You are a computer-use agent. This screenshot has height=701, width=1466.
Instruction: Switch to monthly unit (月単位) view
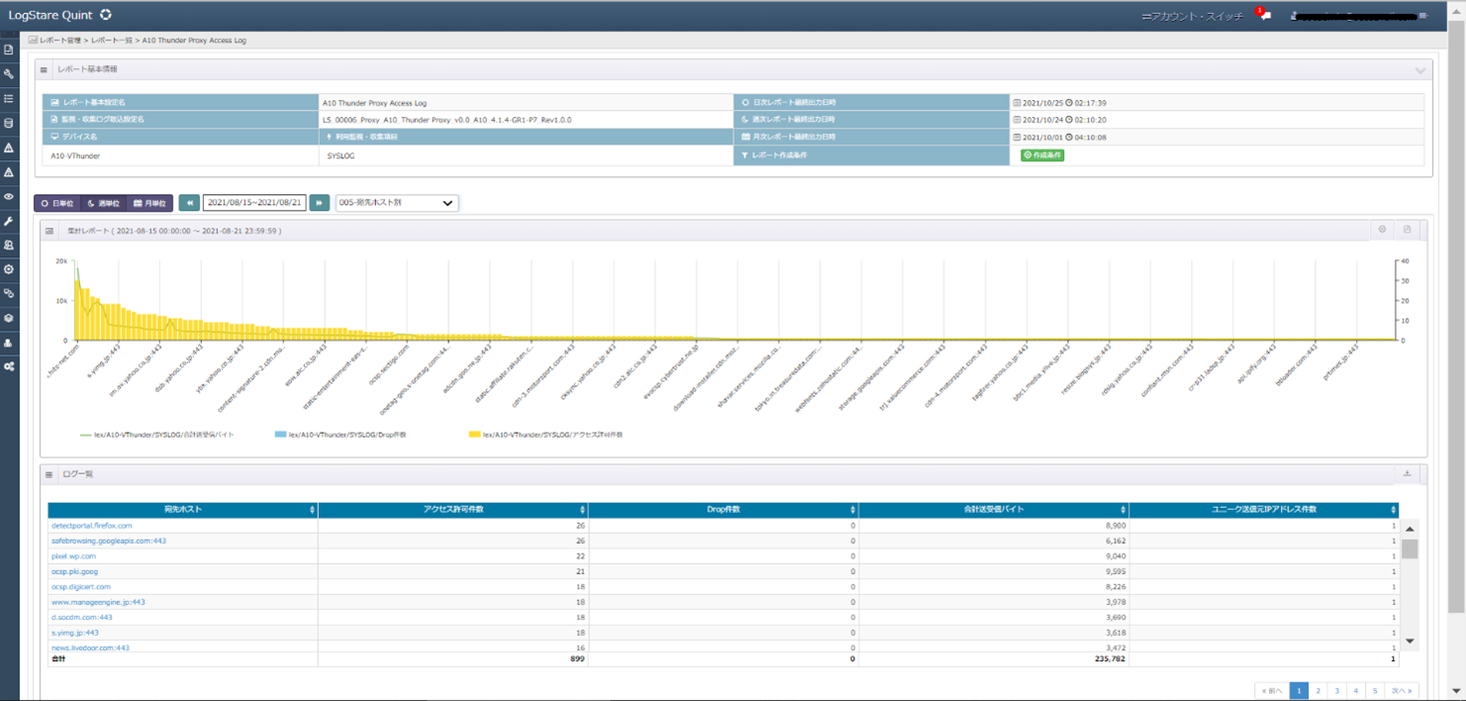[x=150, y=203]
